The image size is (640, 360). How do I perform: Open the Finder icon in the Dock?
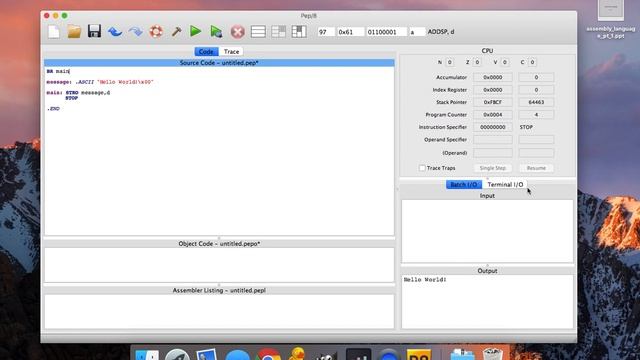(147, 354)
